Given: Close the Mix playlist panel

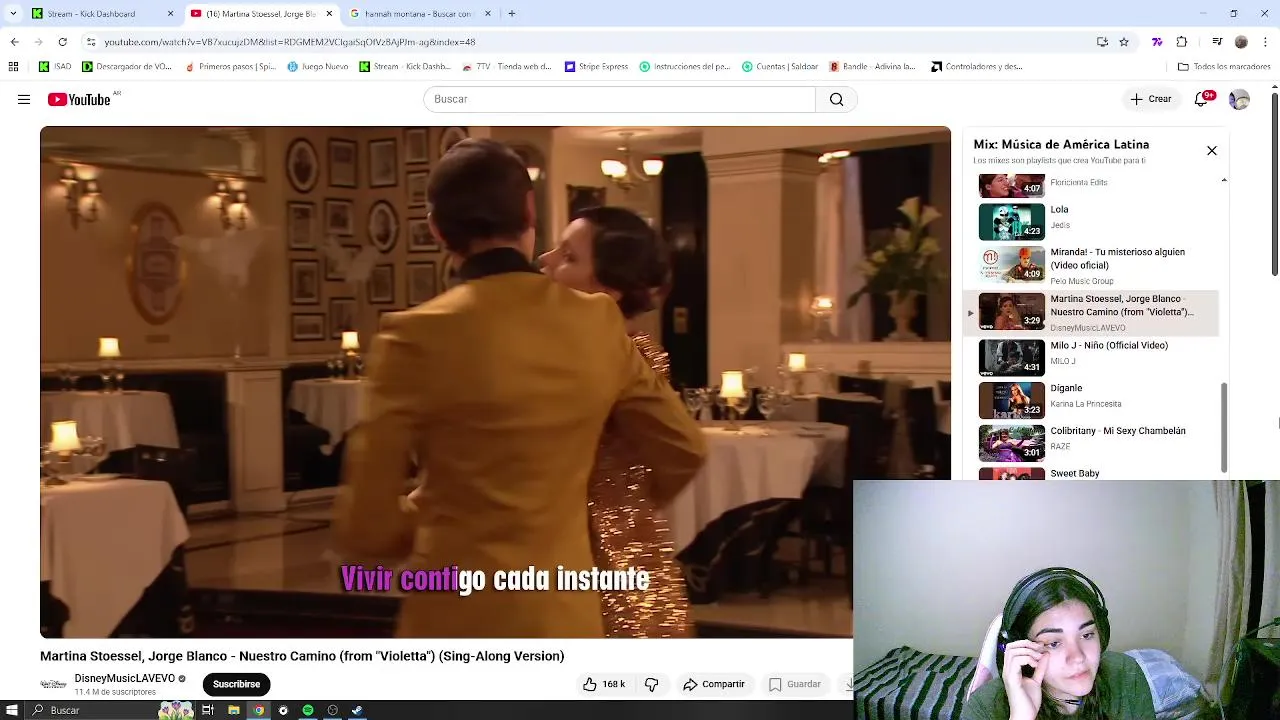Looking at the screenshot, I should [1211, 151].
